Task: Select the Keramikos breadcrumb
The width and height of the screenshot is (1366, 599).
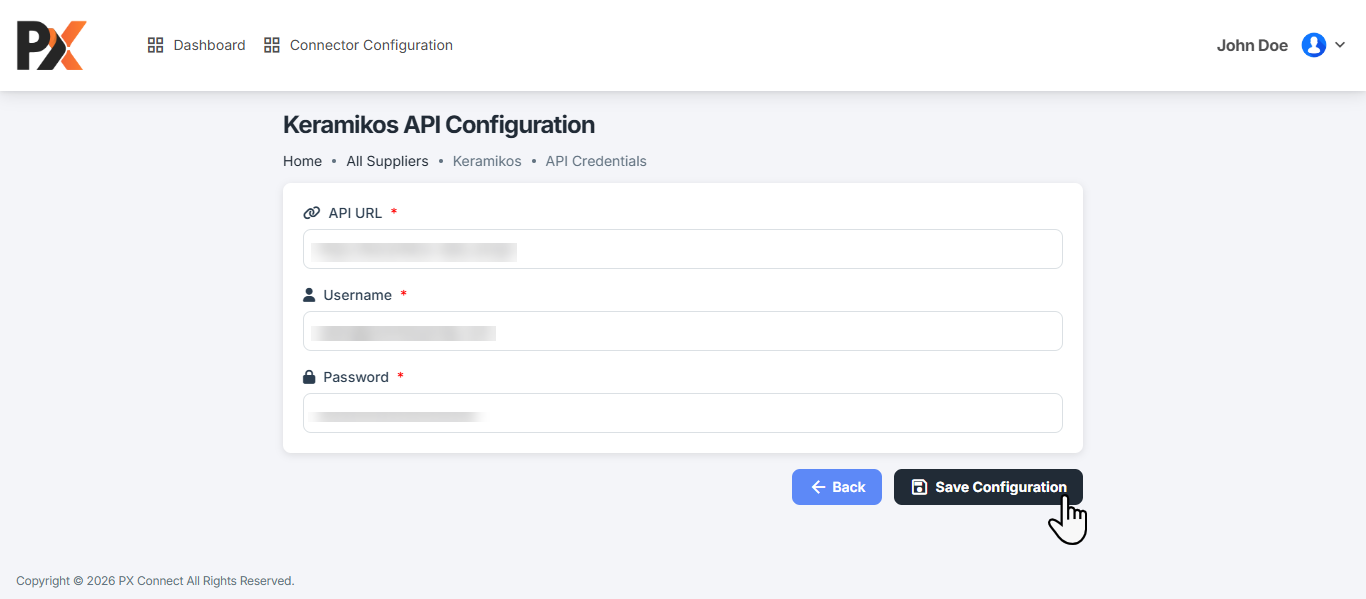Action: point(487,161)
